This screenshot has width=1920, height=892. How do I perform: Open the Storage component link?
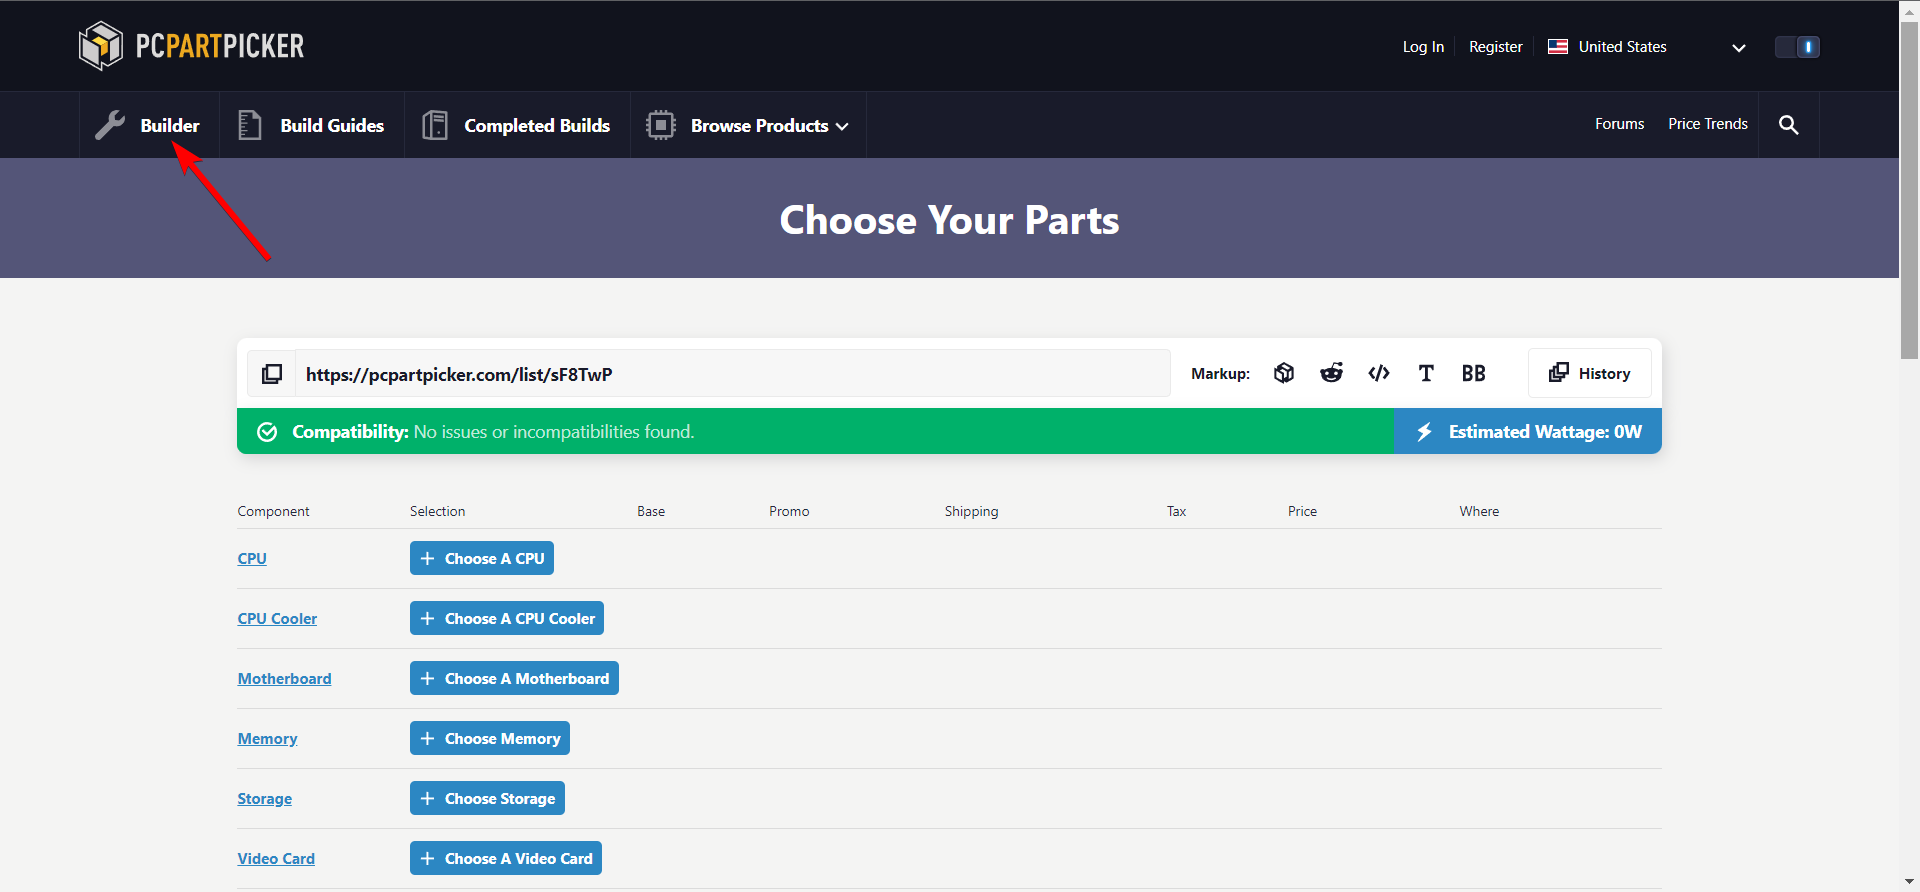click(x=265, y=798)
